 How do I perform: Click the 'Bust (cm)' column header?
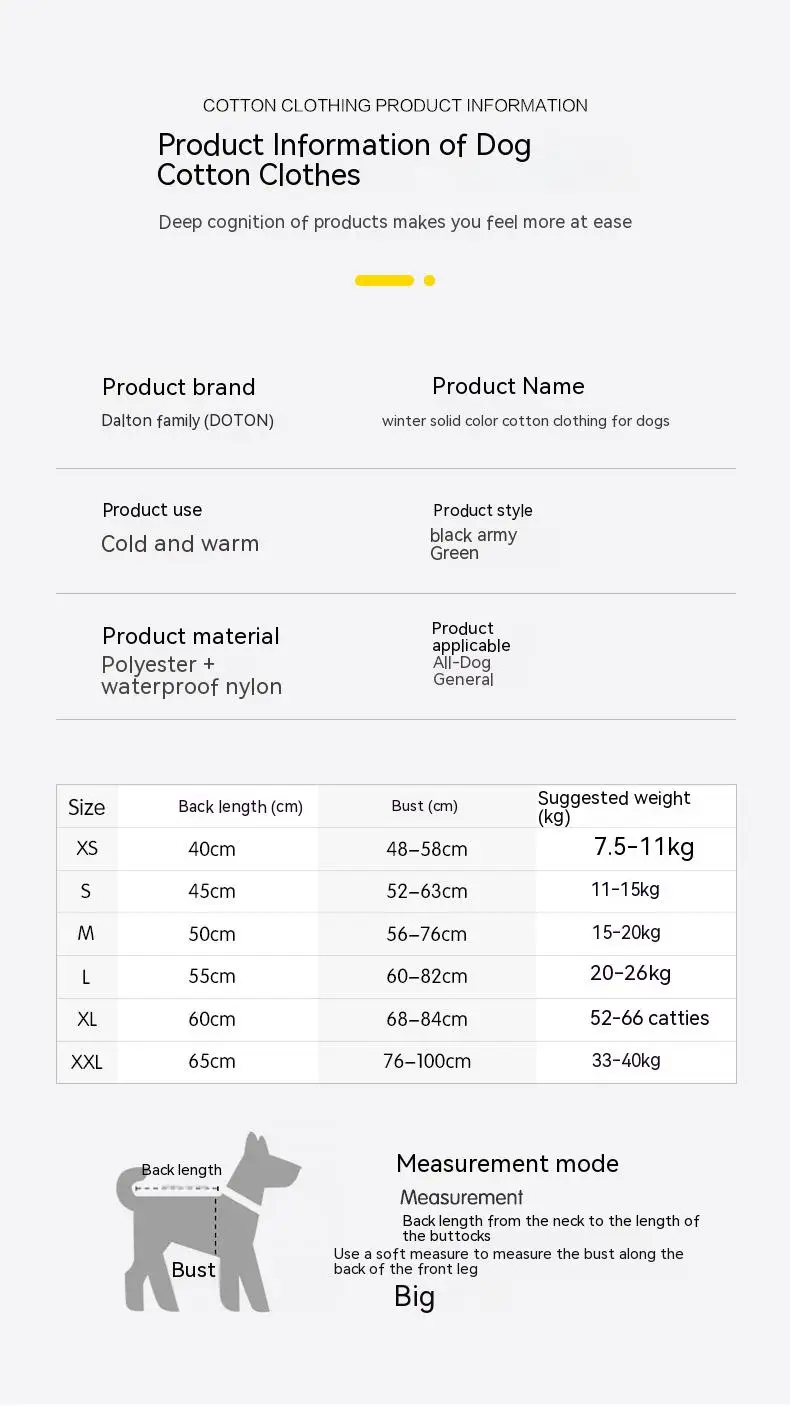425,806
